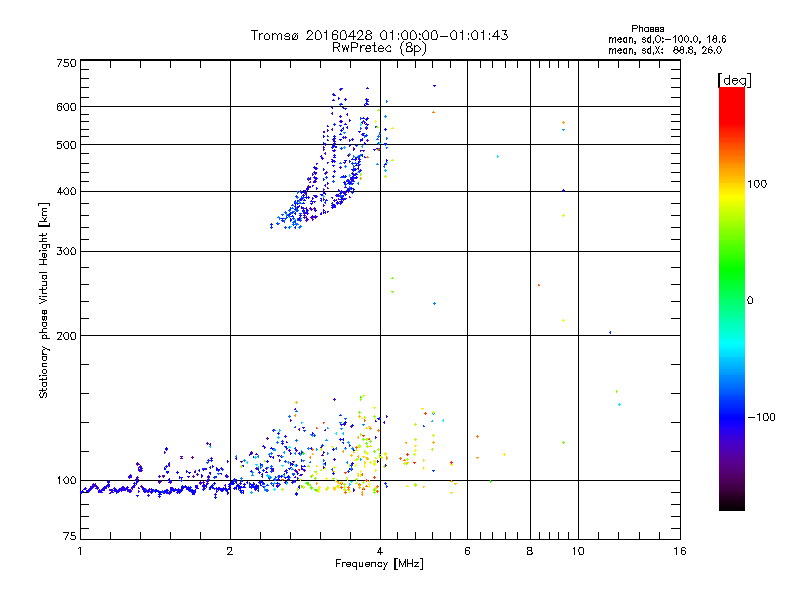Click the subtitle 'RwPretec (8p)'

379,48
